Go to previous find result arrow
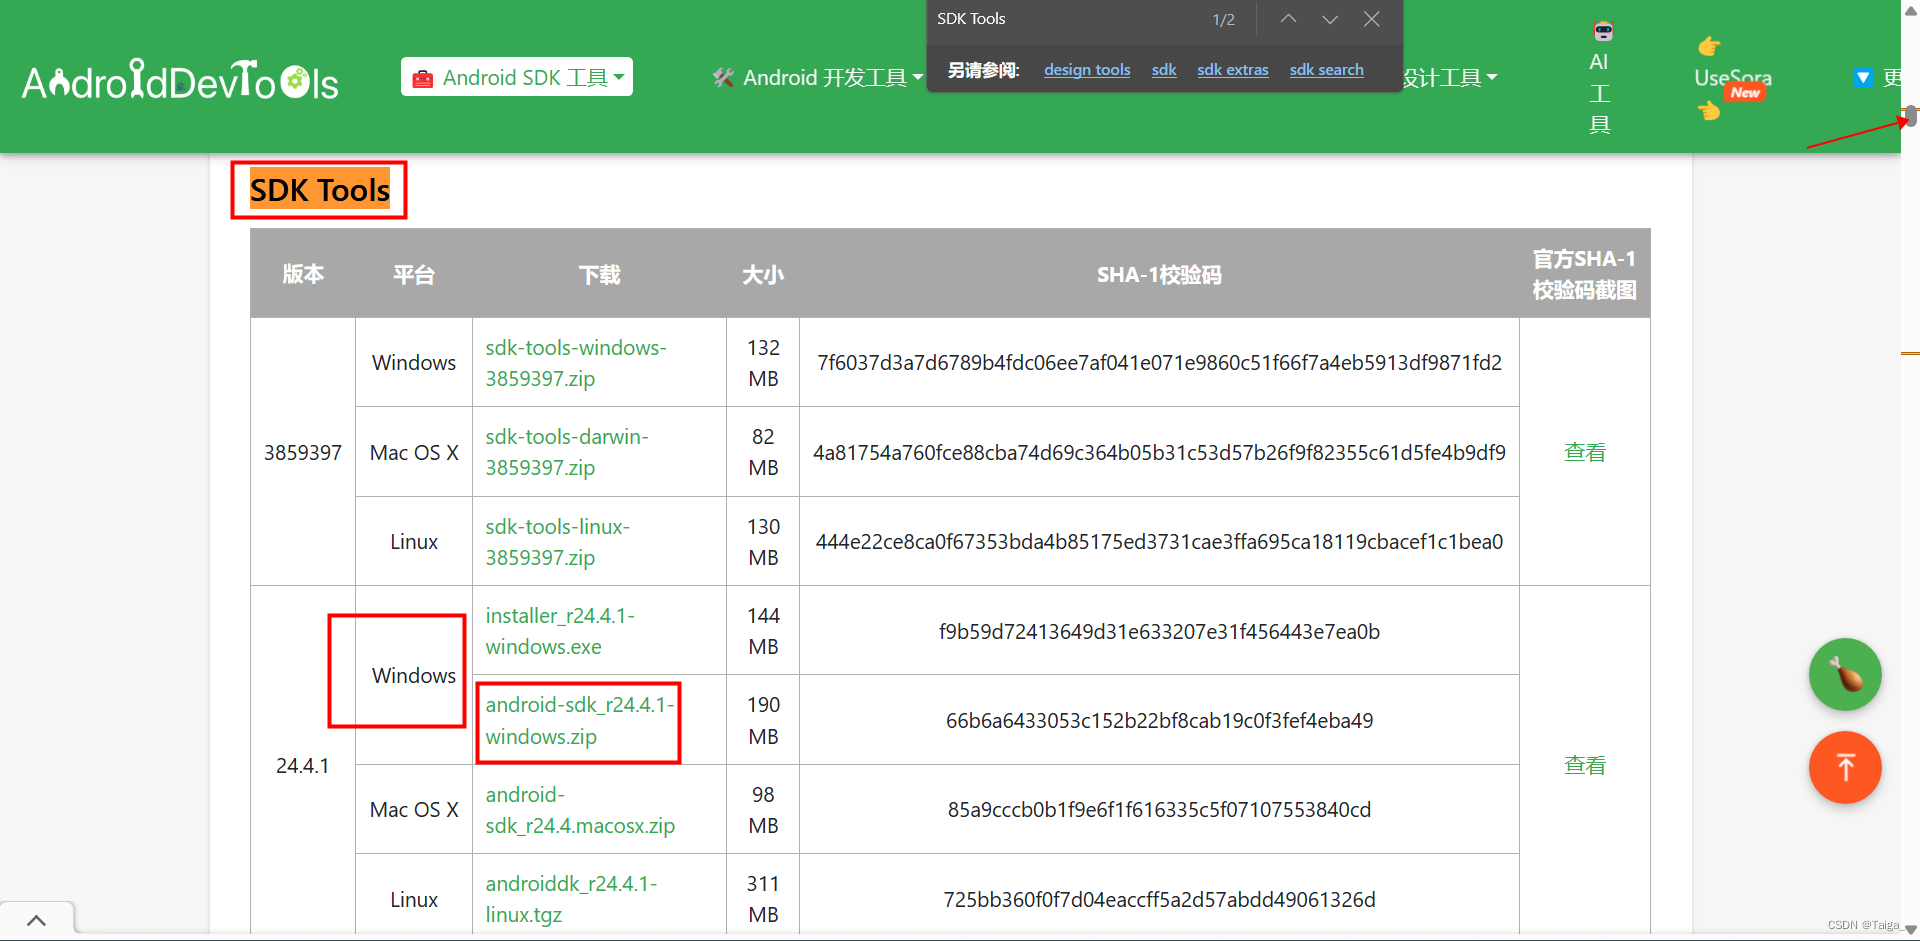Image resolution: width=1920 pixels, height=941 pixels. 1288,19
